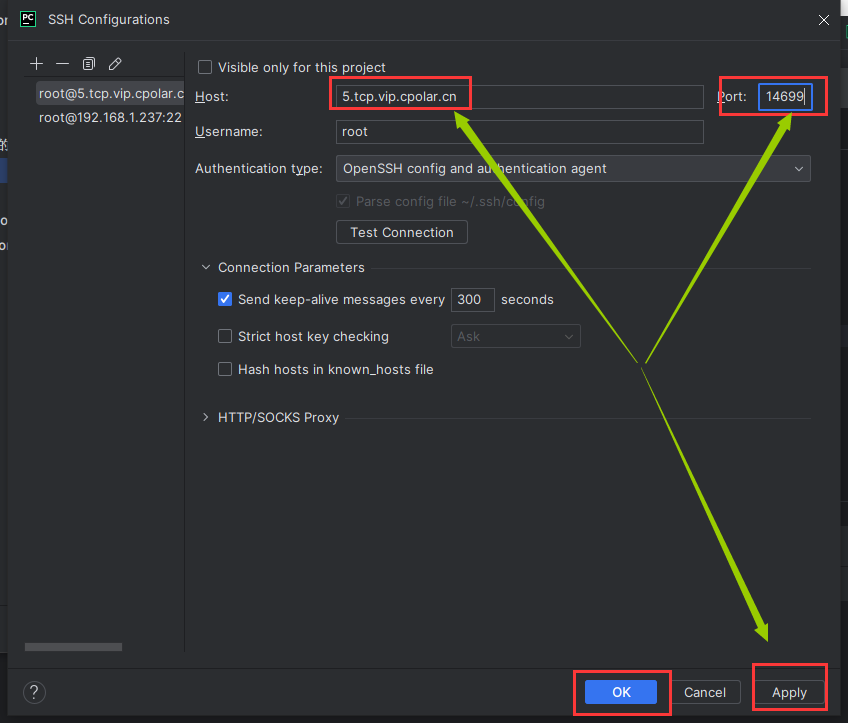Enable Strict host key checking
The height and width of the screenshot is (723, 848).
click(x=225, y=337)
